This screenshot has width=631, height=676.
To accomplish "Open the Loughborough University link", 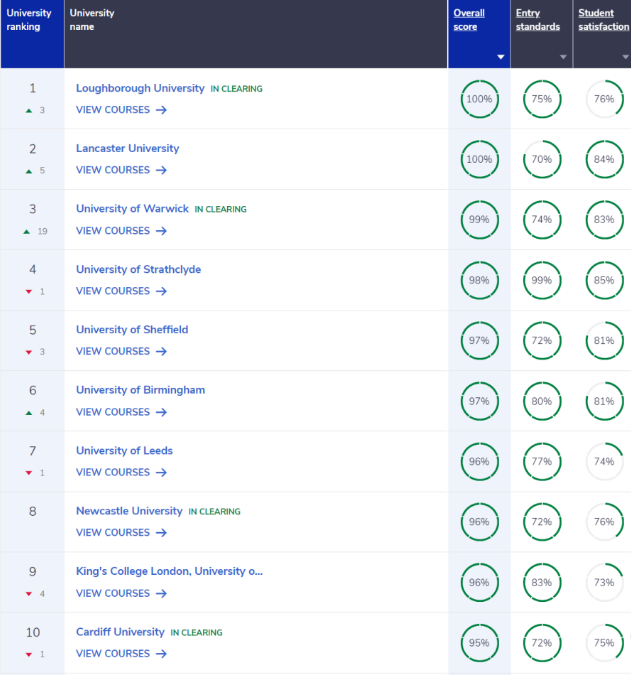I will tap(140, 88).
